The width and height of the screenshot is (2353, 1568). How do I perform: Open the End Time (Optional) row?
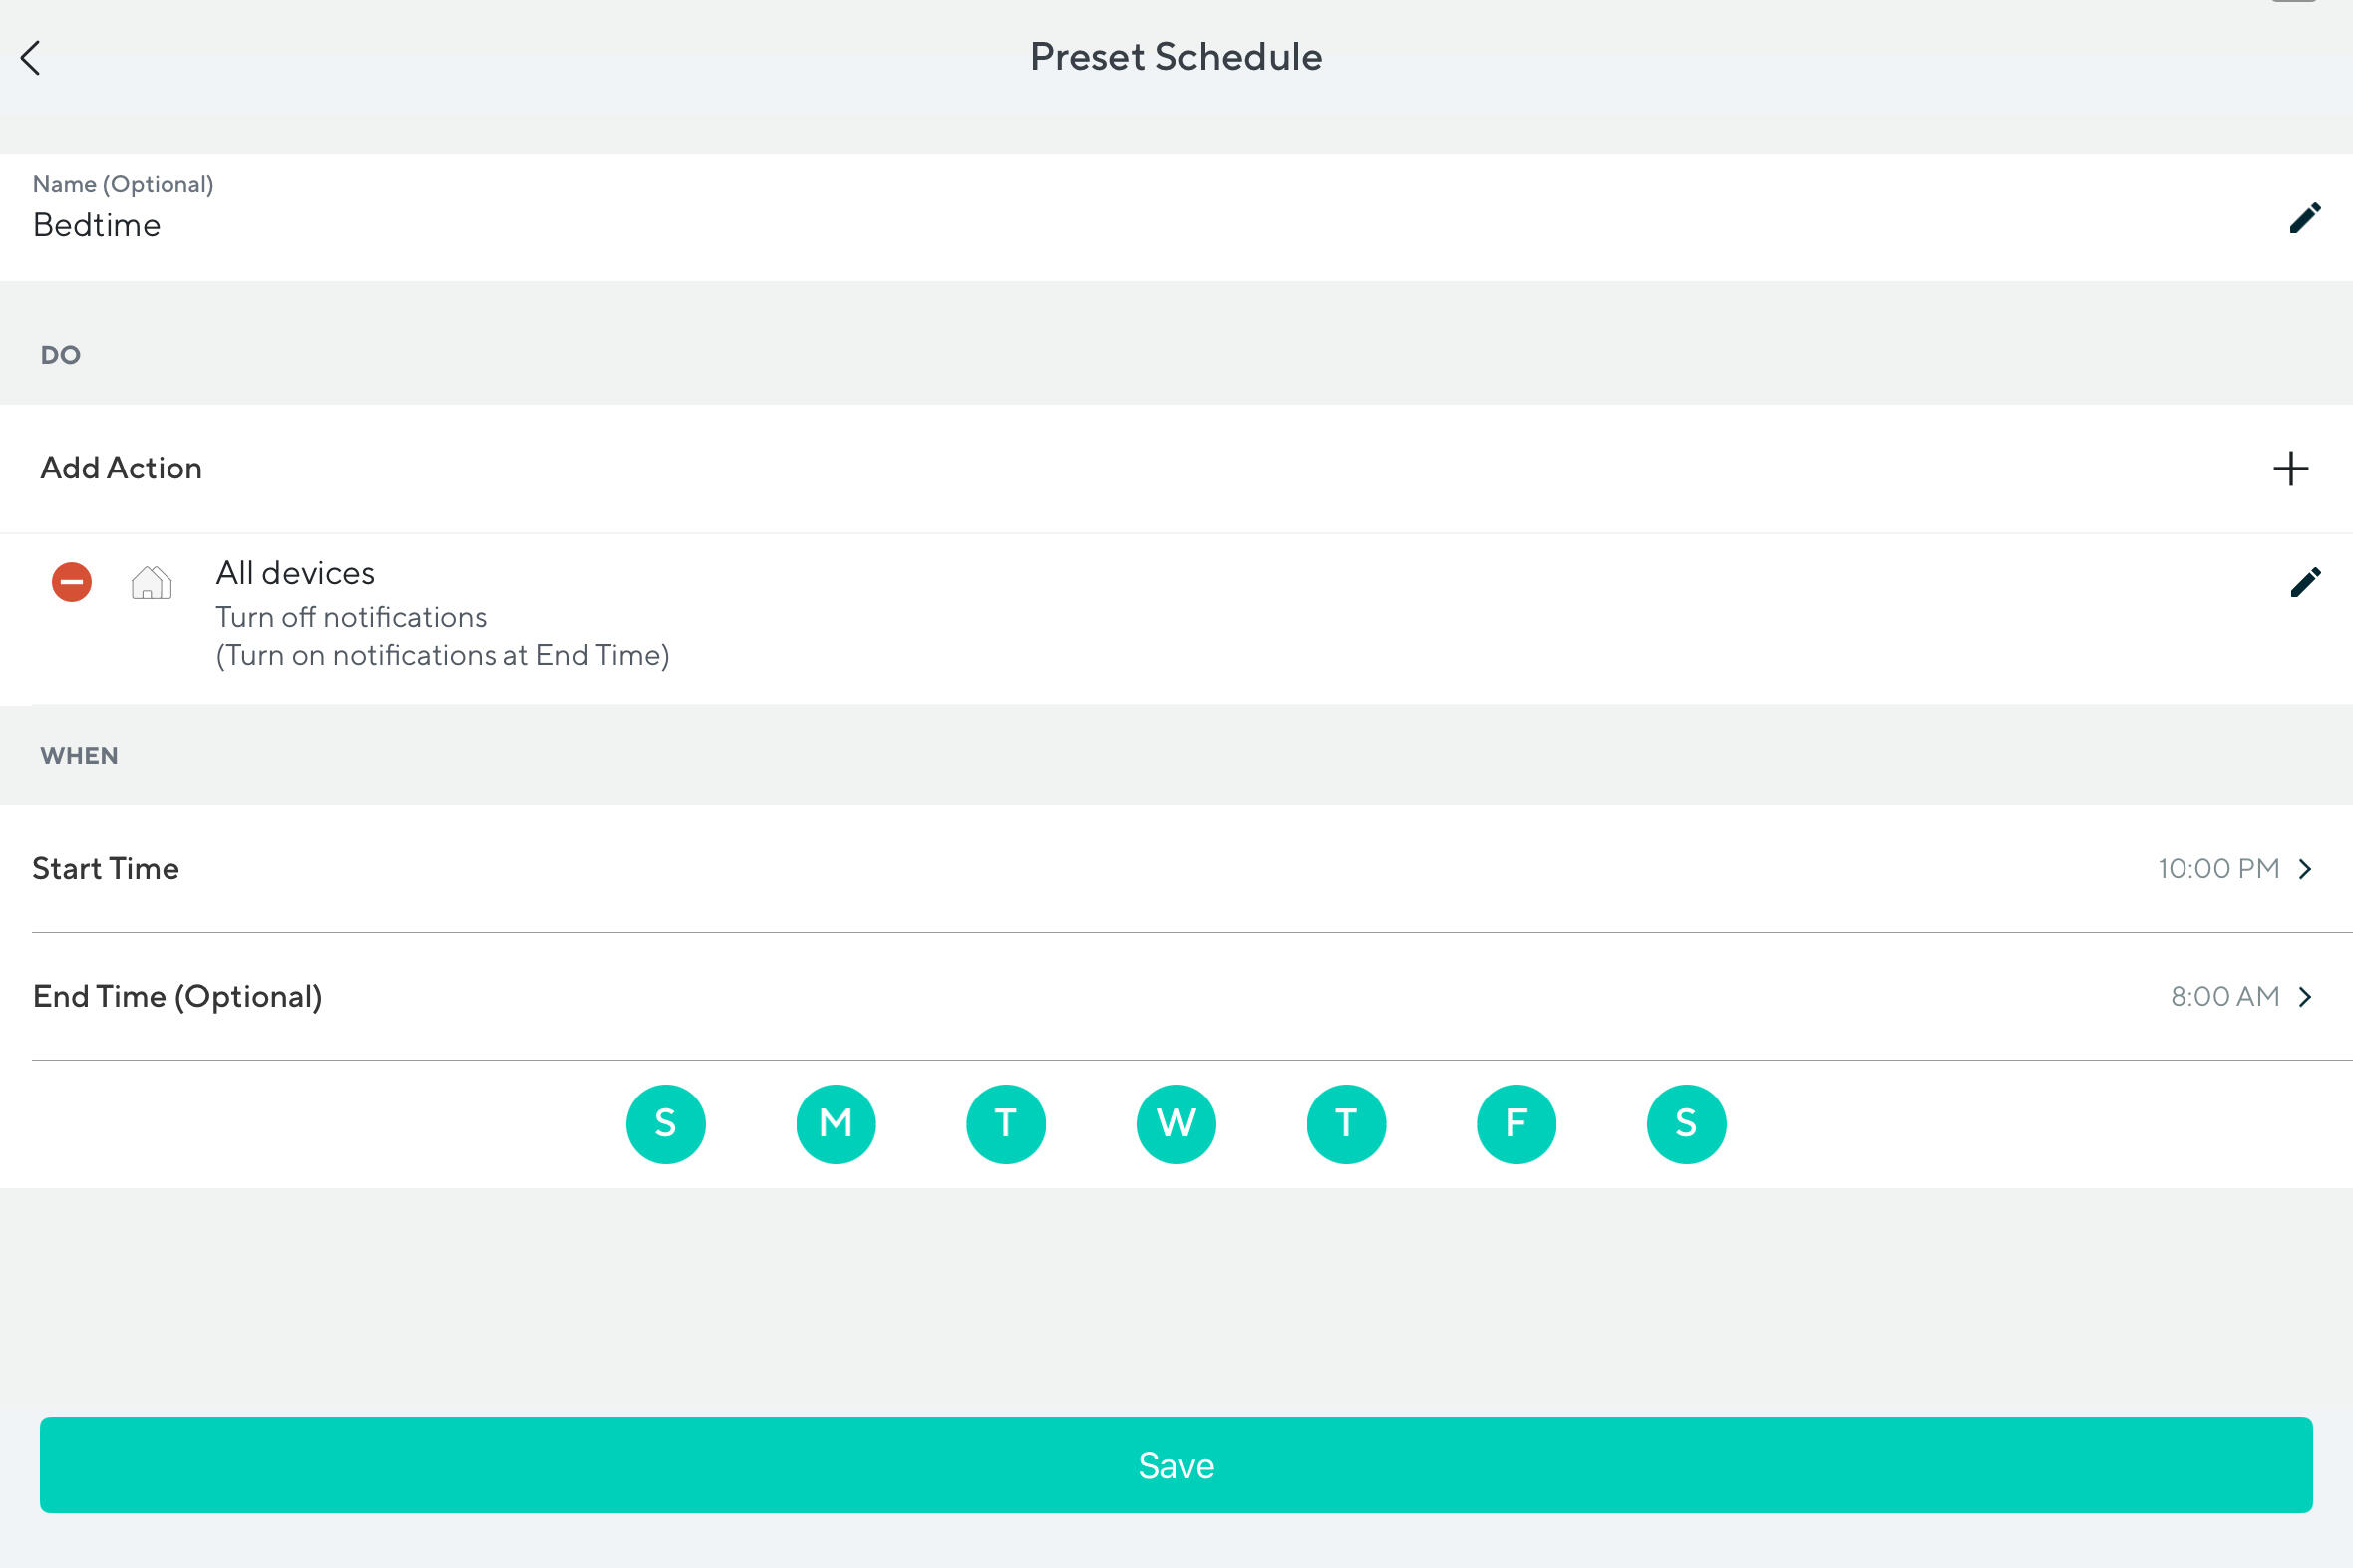tap(178, 997)
